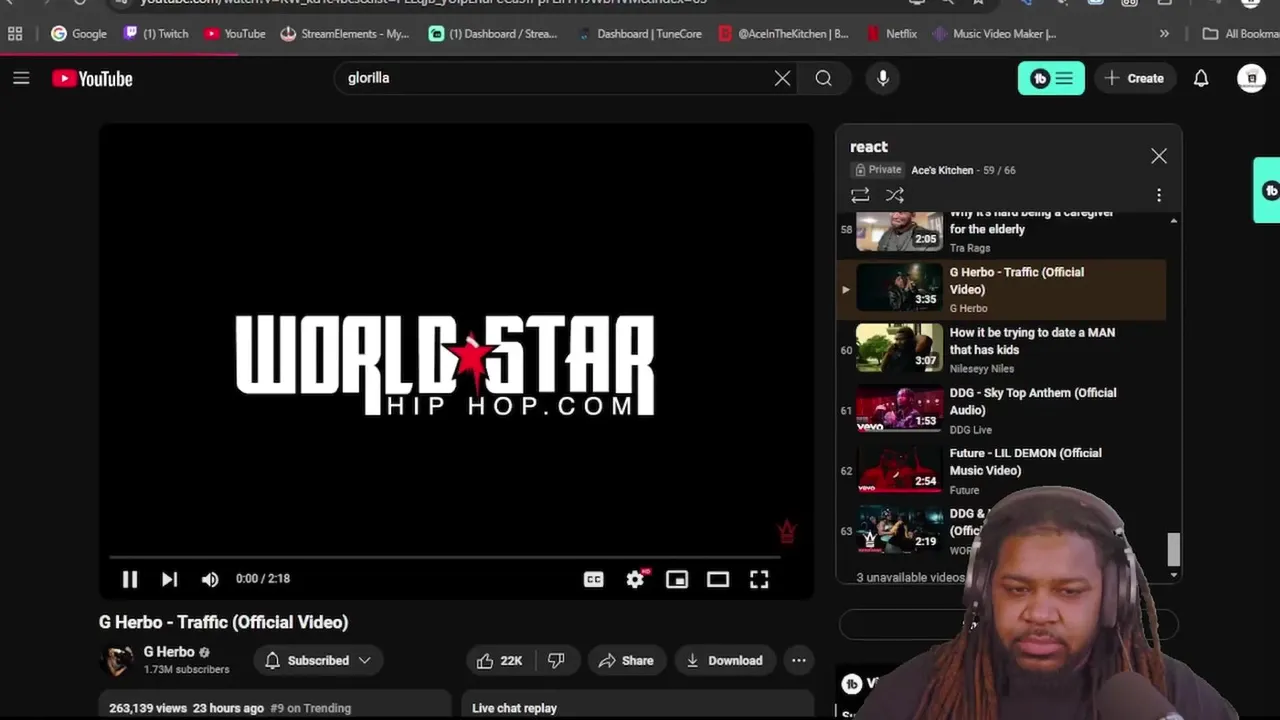The height and width of the screenshot is (720, 1280).
Task: Open YouTube notifications bell
Action: [1201, 78]
